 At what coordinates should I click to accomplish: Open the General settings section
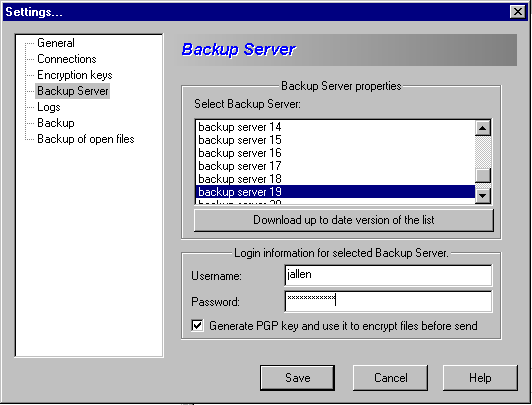[56, 43]
